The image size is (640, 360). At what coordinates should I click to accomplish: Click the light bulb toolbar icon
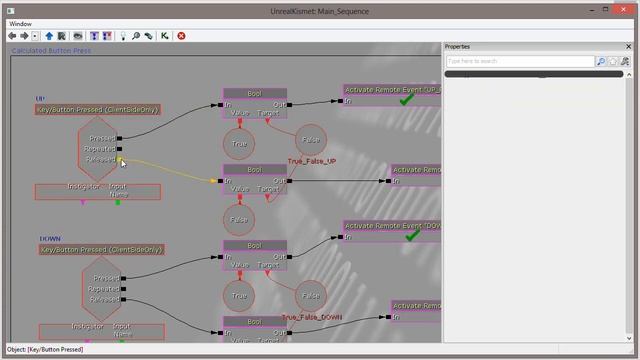[x=123, y=36]
